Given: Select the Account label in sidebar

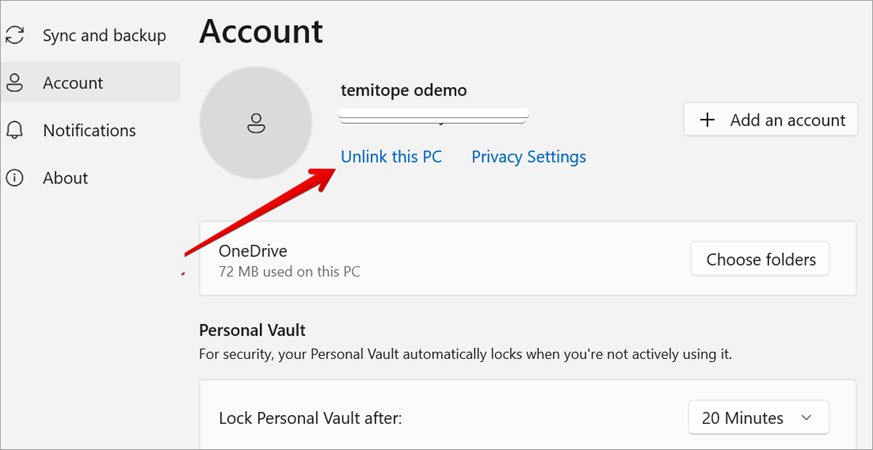Looking at the screenshot, I should (x=73, y=83).
